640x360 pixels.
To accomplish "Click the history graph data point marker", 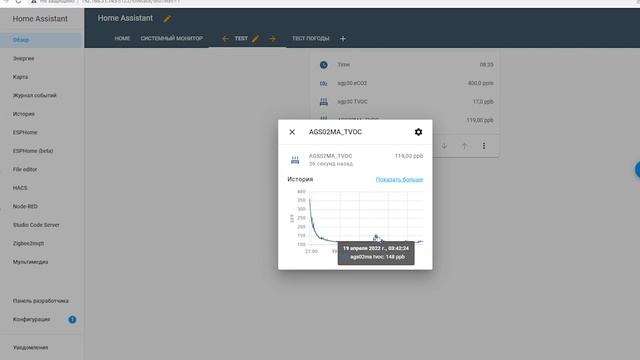I will coord(376,237).
